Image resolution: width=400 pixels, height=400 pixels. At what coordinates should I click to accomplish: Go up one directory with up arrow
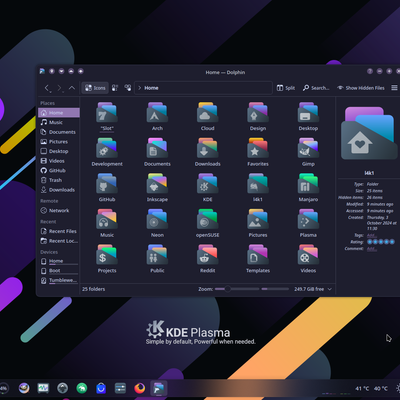coord(72,88)
